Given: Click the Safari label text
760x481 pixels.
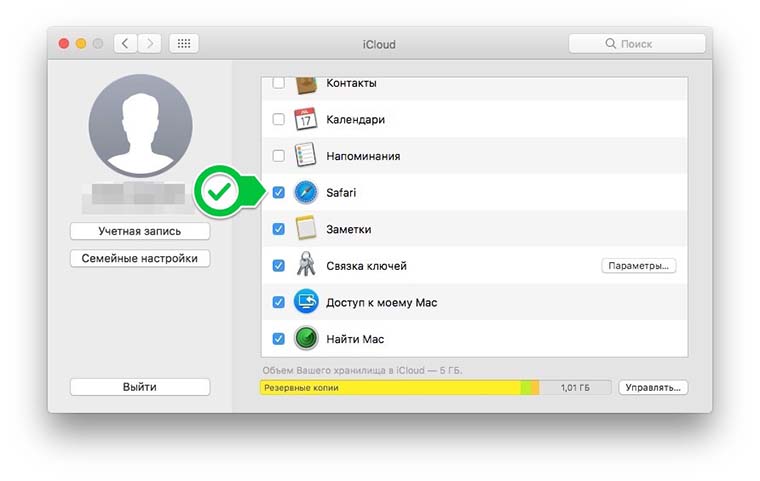Looking at the screenshot, I should 341,192.
